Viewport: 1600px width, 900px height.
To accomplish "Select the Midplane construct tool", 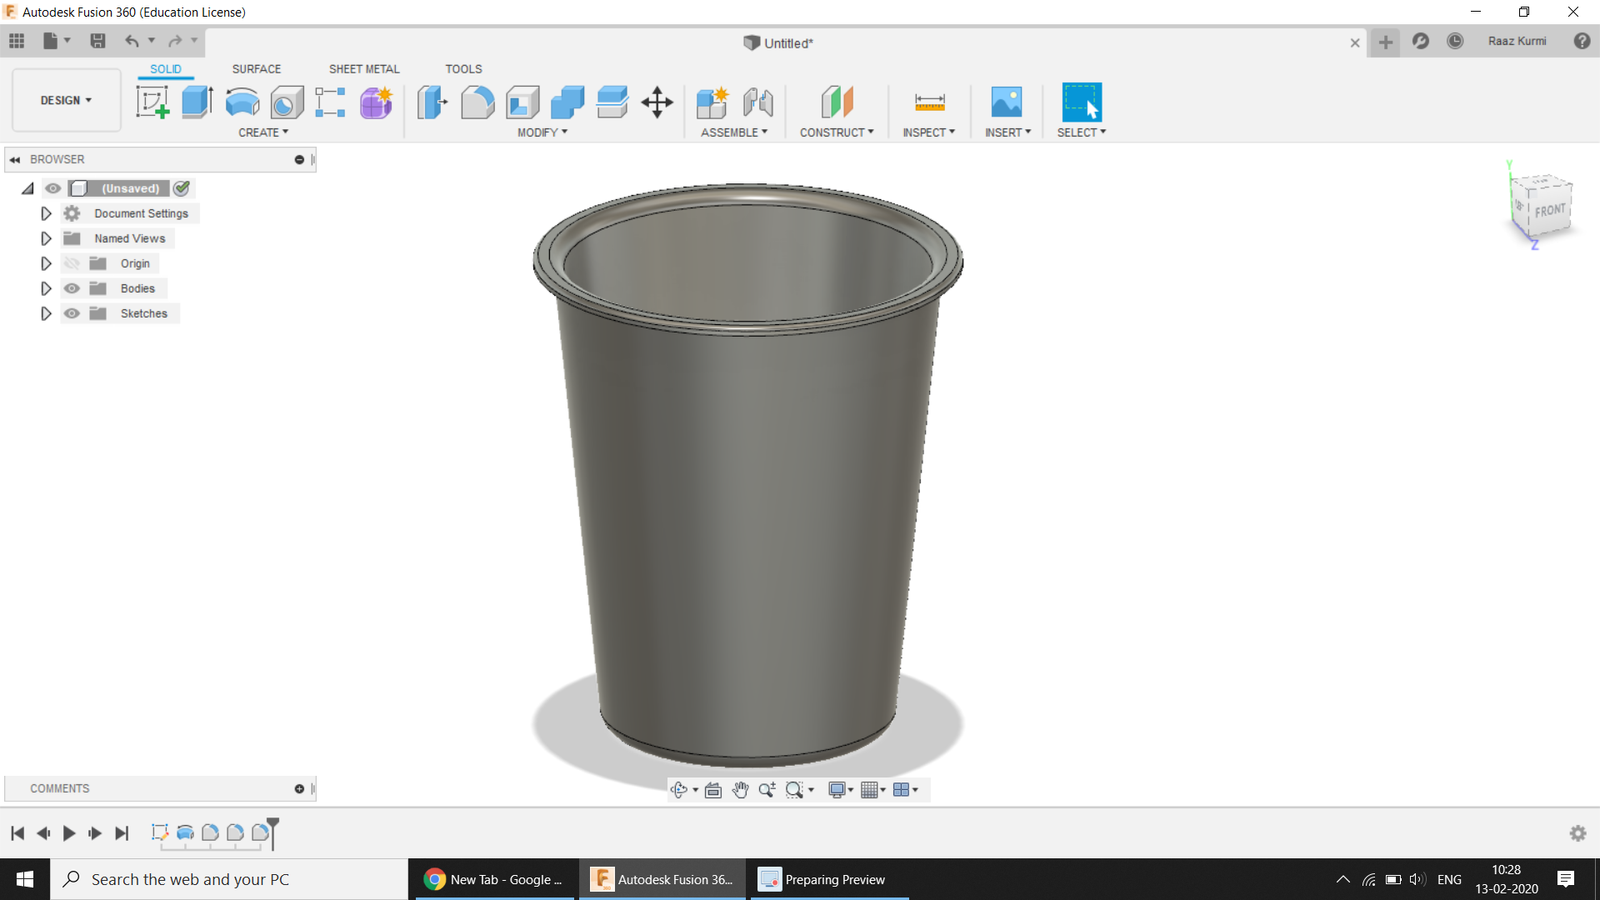I will [837, 102].
